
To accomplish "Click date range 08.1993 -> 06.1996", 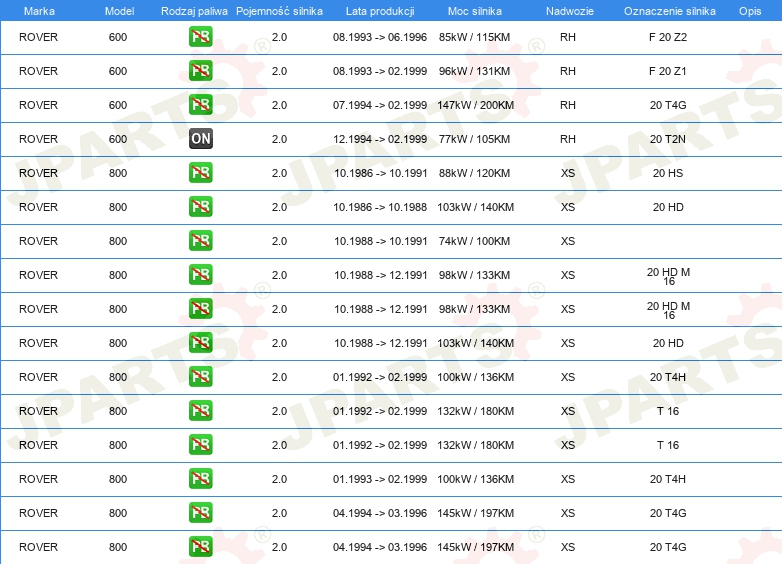I will point(380,37).
